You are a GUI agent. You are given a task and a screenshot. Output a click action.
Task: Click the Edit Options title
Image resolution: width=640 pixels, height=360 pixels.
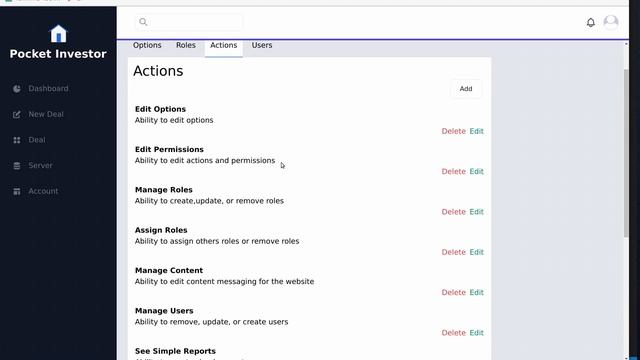point(160,109)
